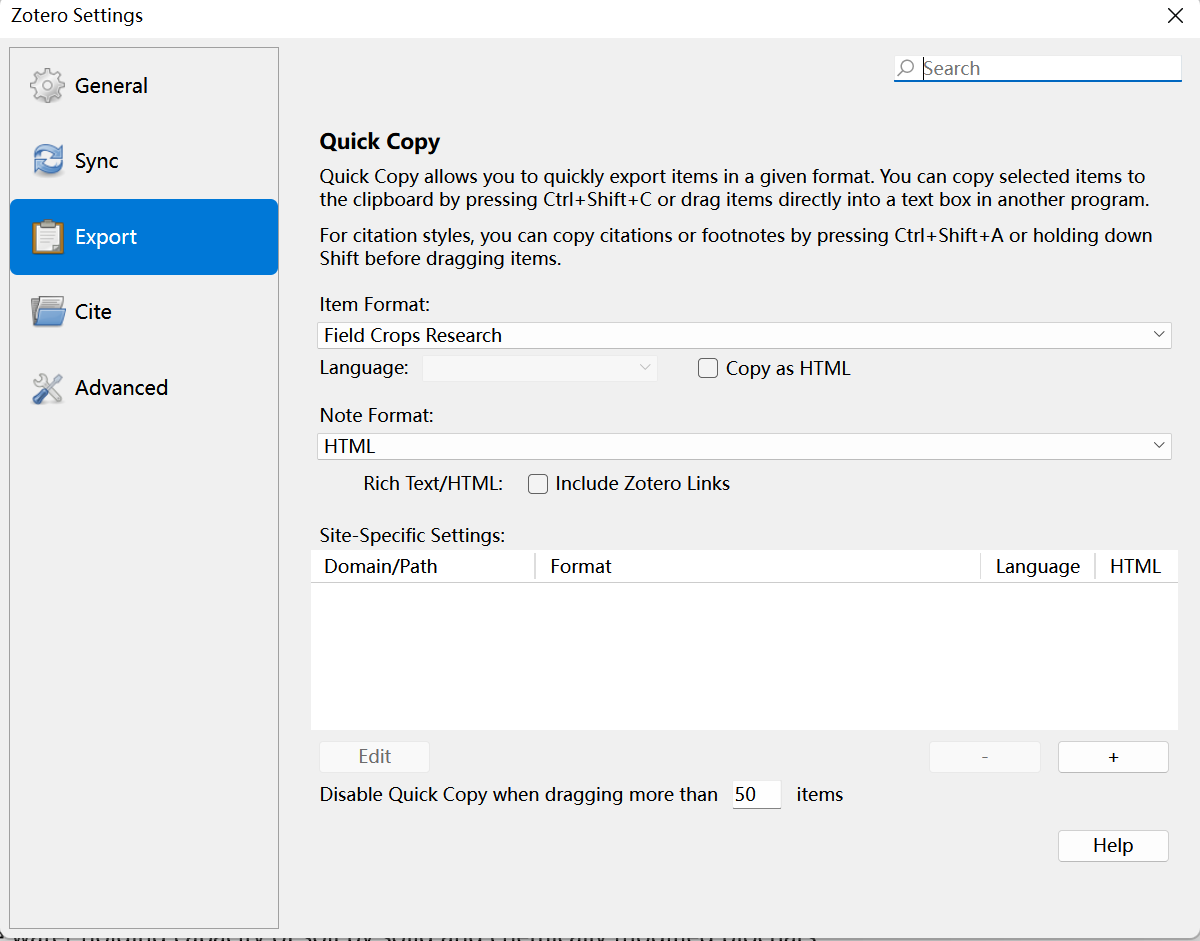Click the Advanced tools icon
Screen dimensions: 1200x941
(47, 388)
